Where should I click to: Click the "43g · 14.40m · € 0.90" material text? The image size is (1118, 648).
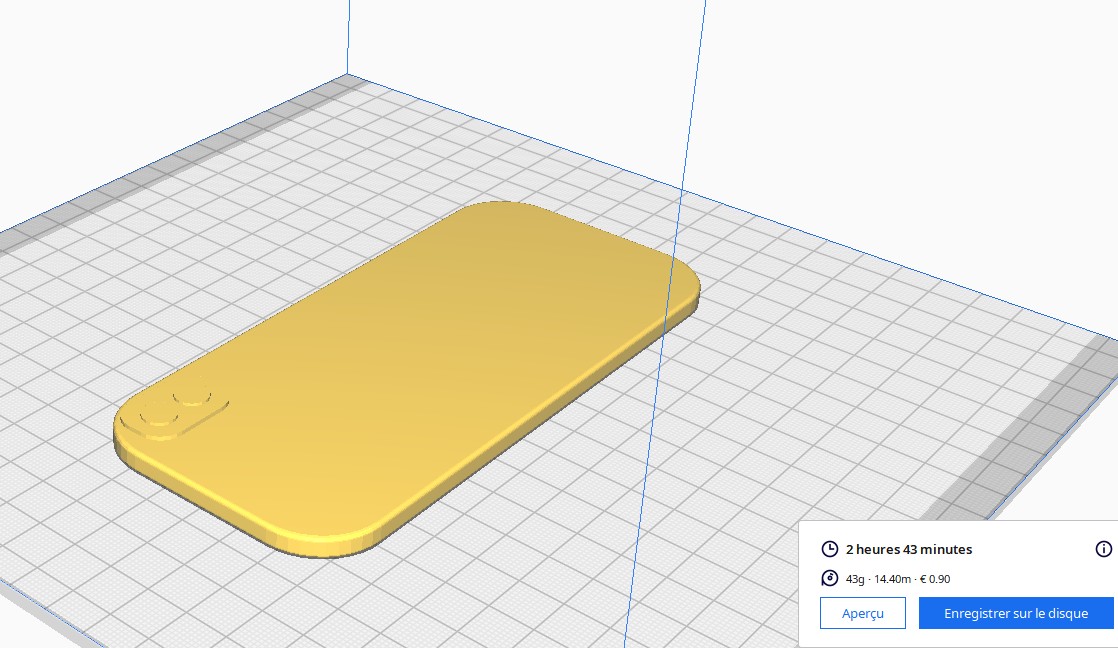click(898, 579)
